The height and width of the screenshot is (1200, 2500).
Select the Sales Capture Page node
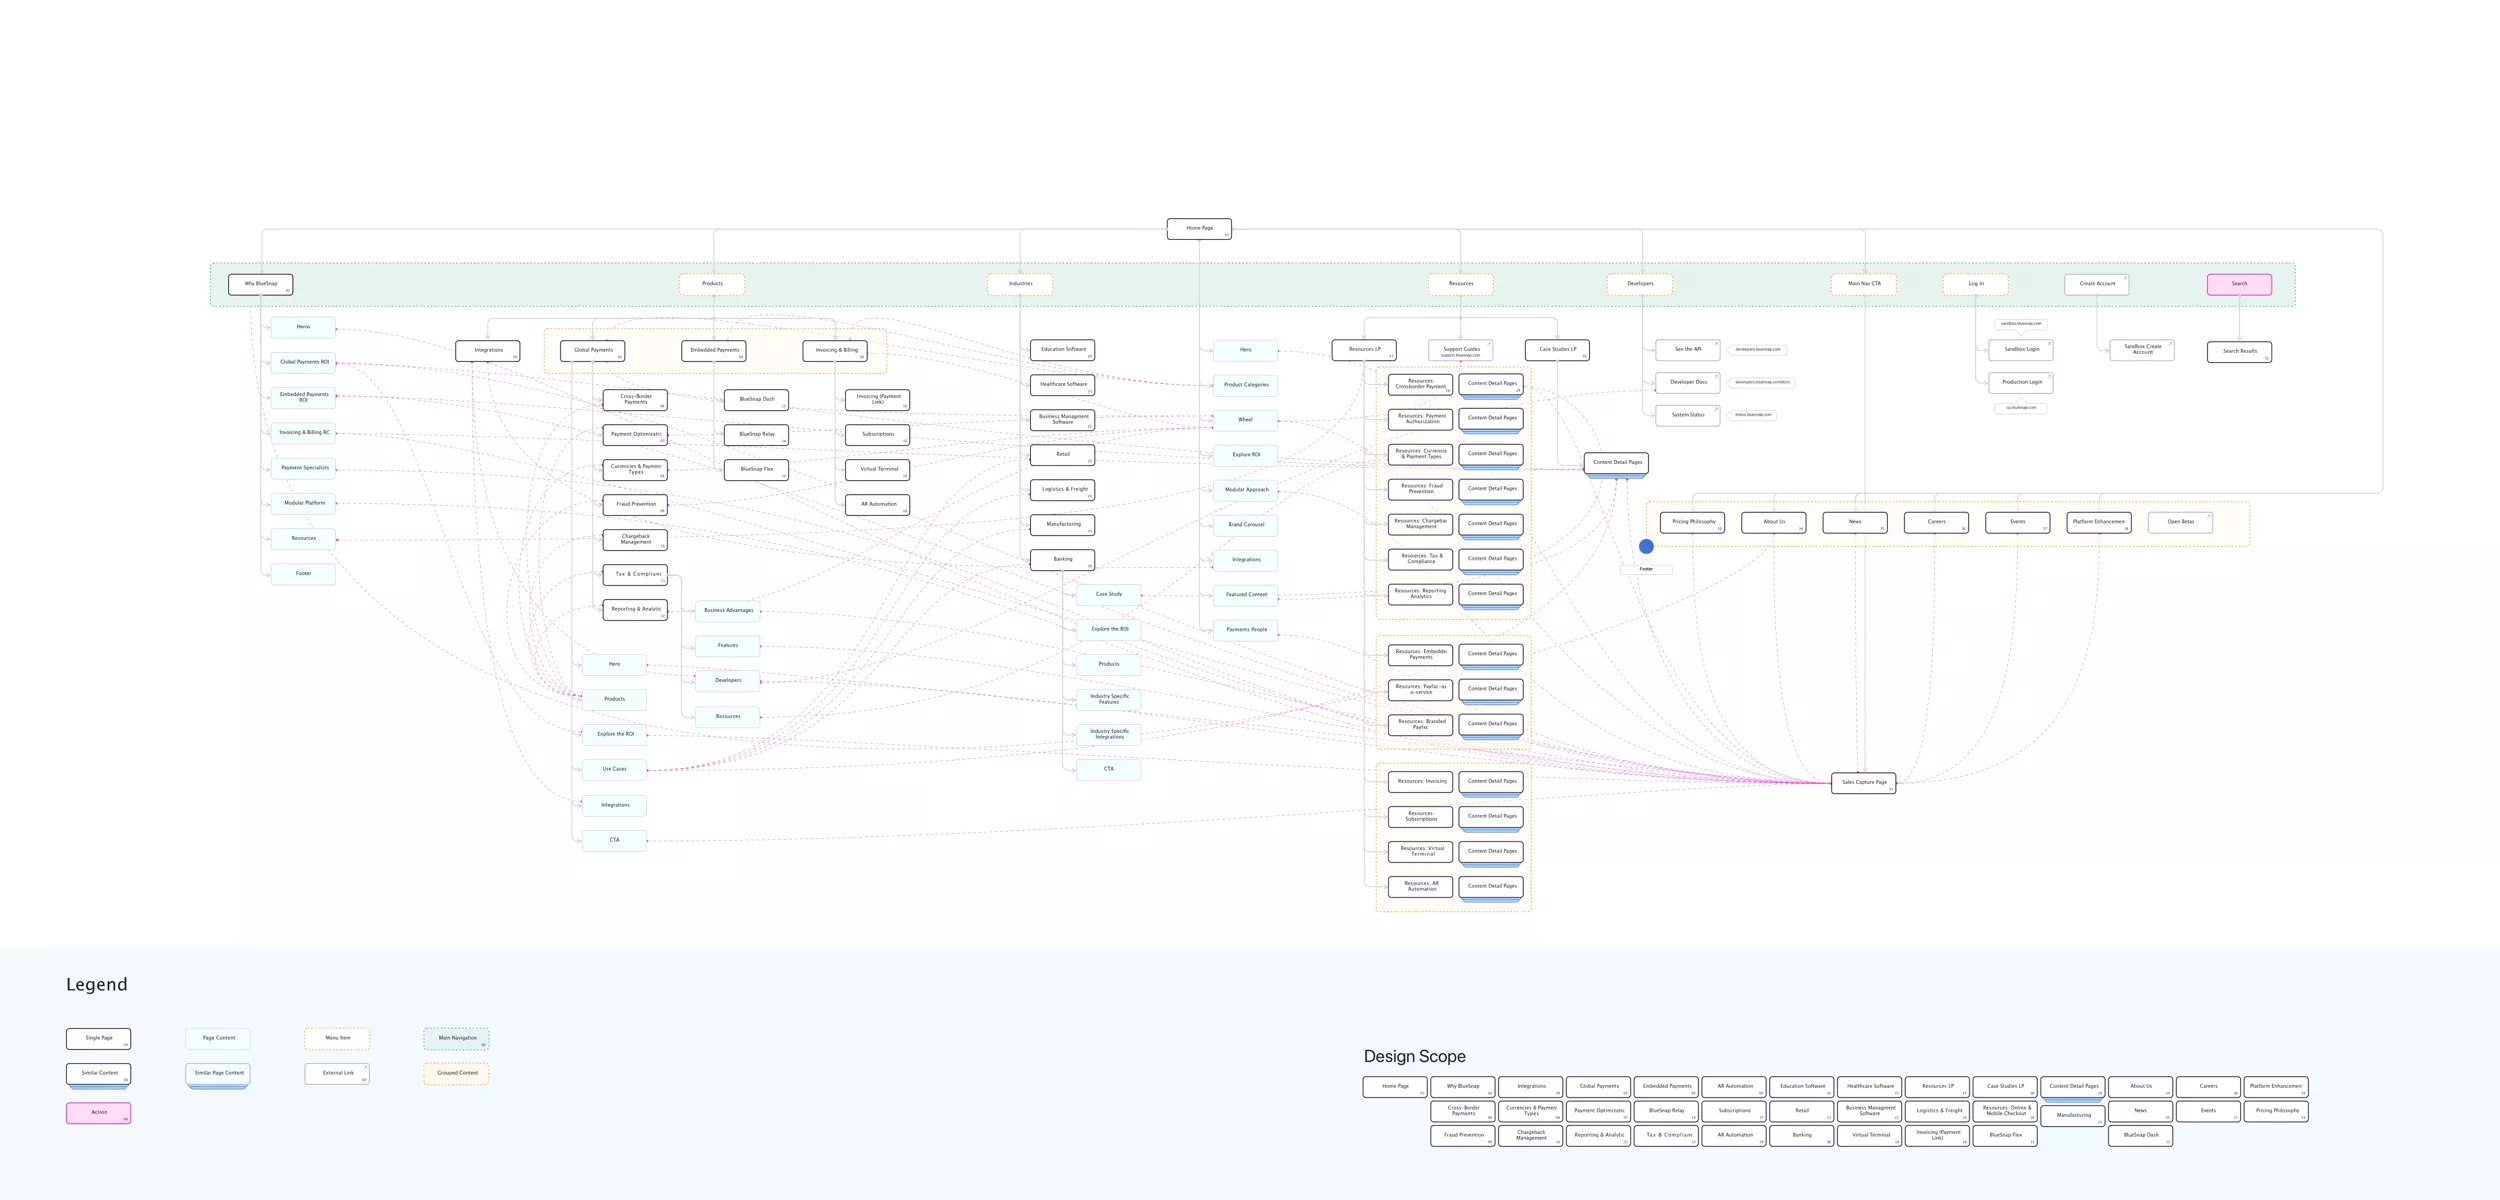(x=1864, y=783)
